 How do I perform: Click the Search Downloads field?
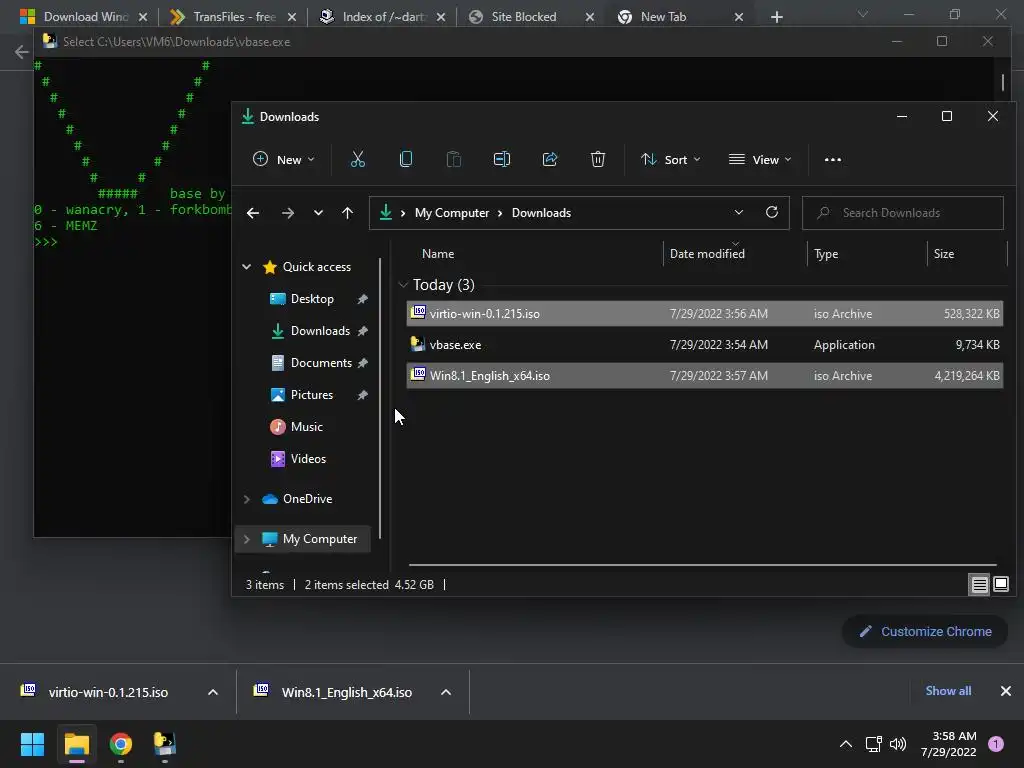click(x=903, y=213)
